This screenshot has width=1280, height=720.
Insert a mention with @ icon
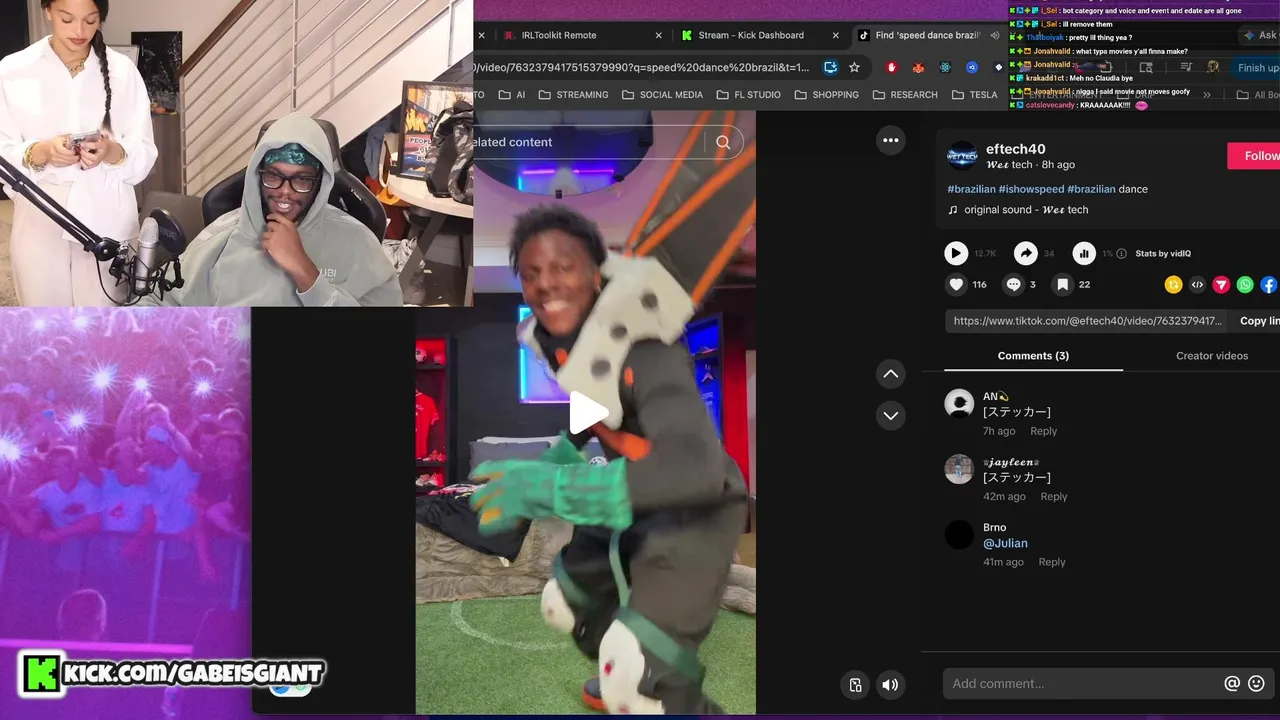[x=1232, y=684]
